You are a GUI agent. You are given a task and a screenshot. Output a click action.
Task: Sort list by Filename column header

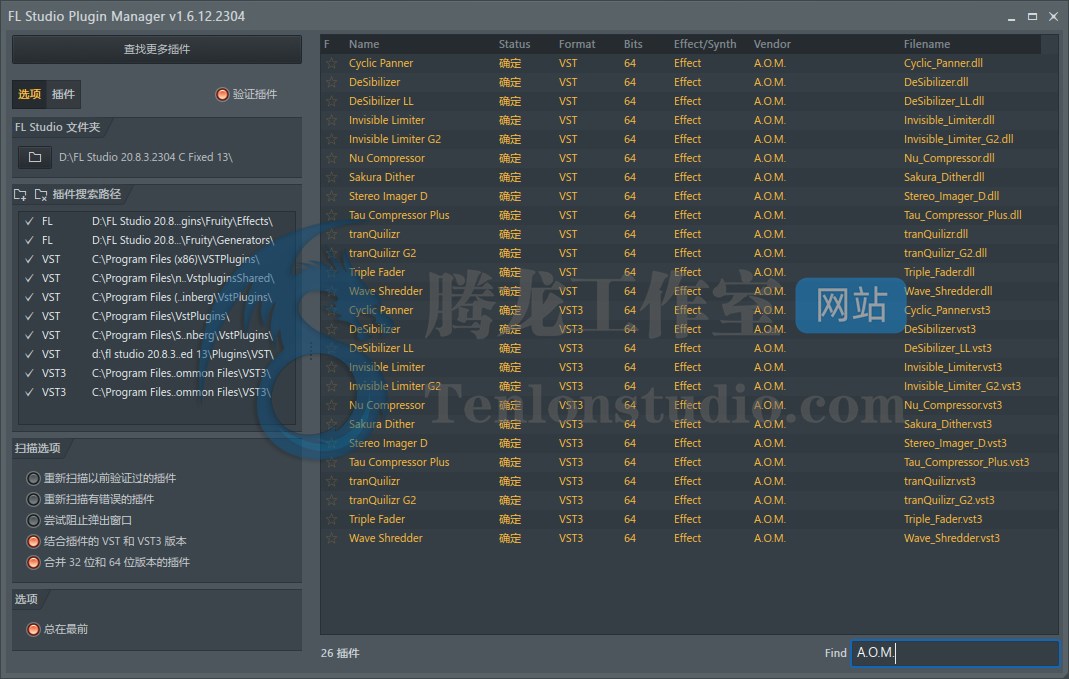click(927, 44)
